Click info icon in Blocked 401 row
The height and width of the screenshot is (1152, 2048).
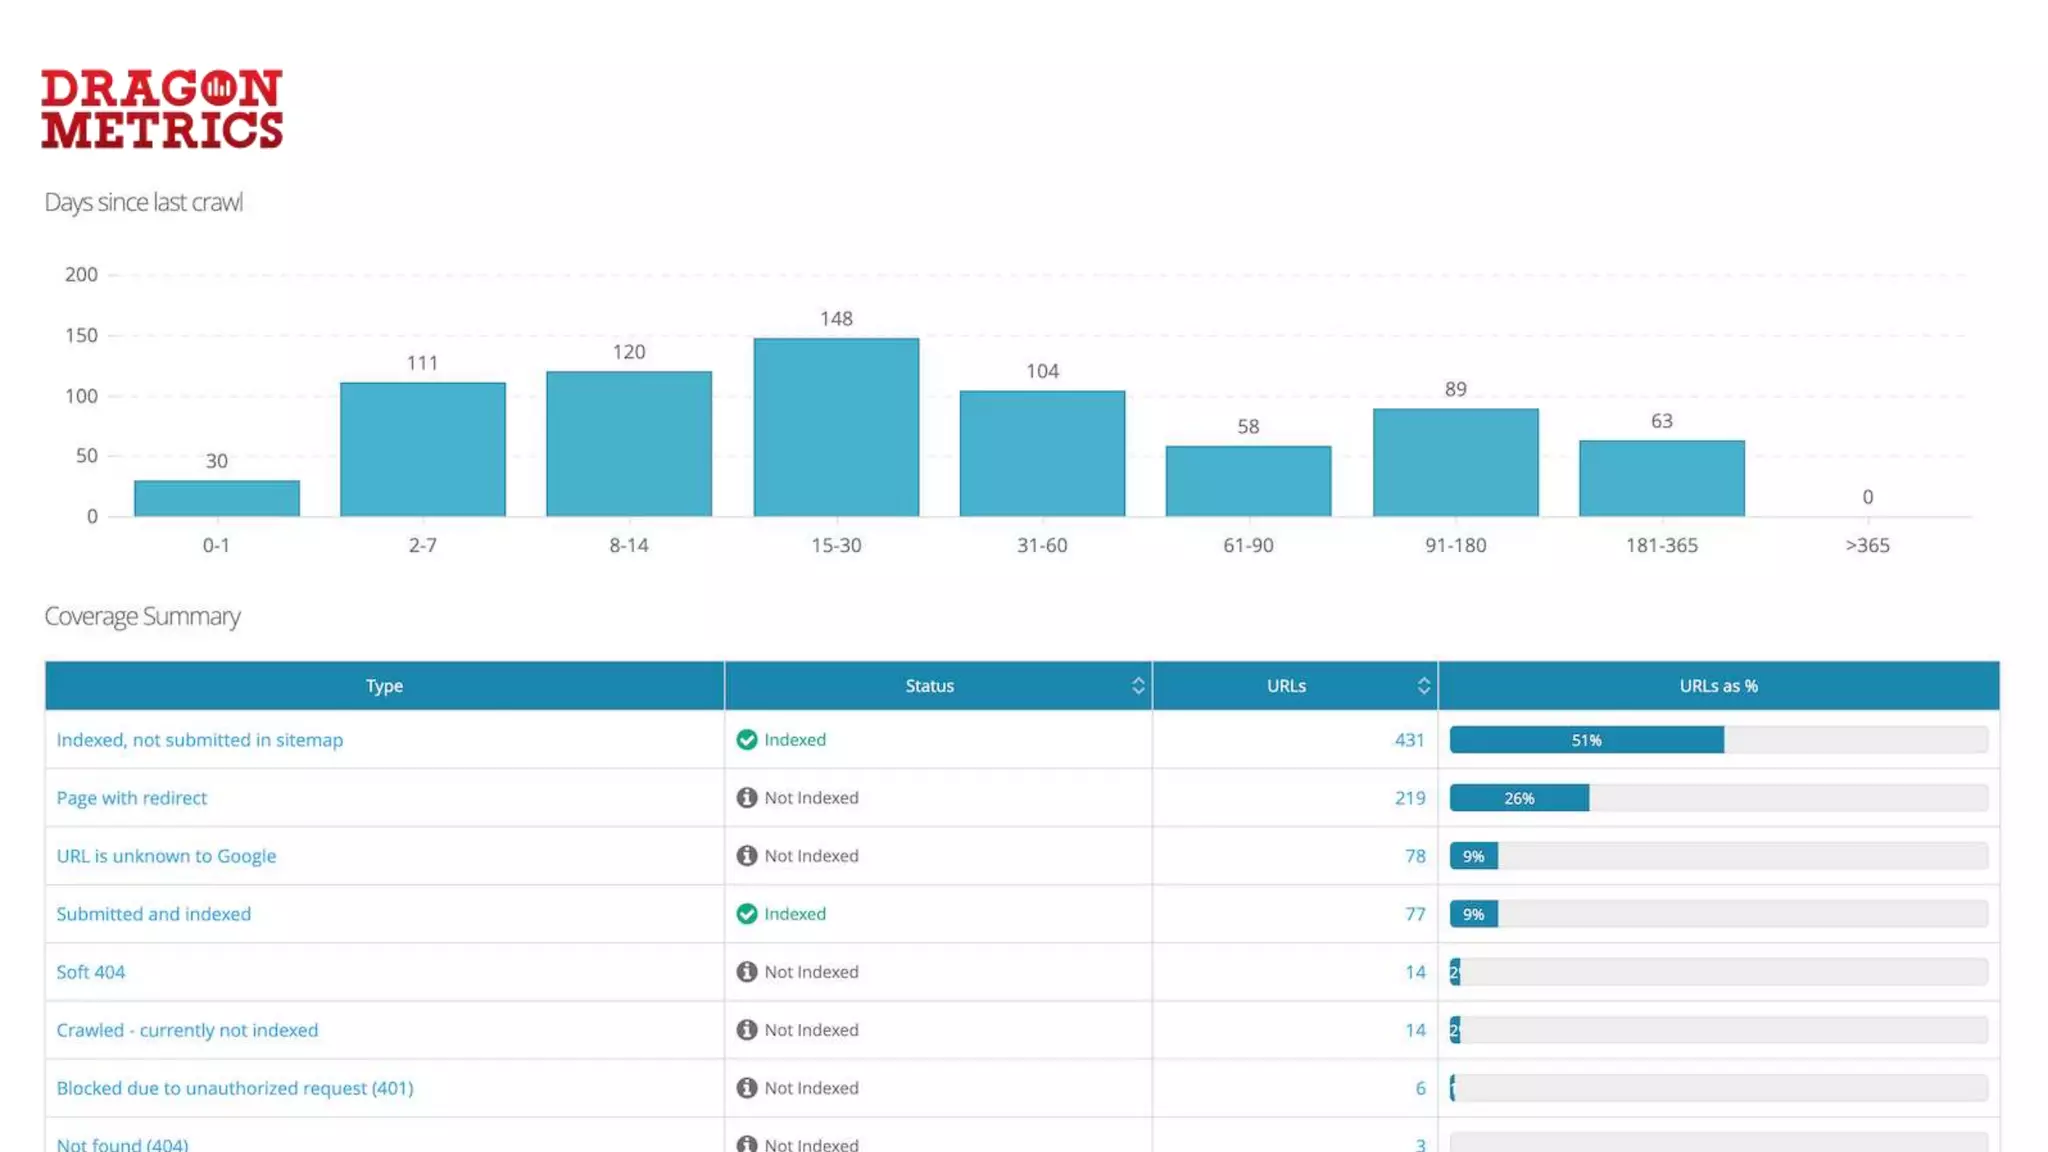(x=746, y=1088)
